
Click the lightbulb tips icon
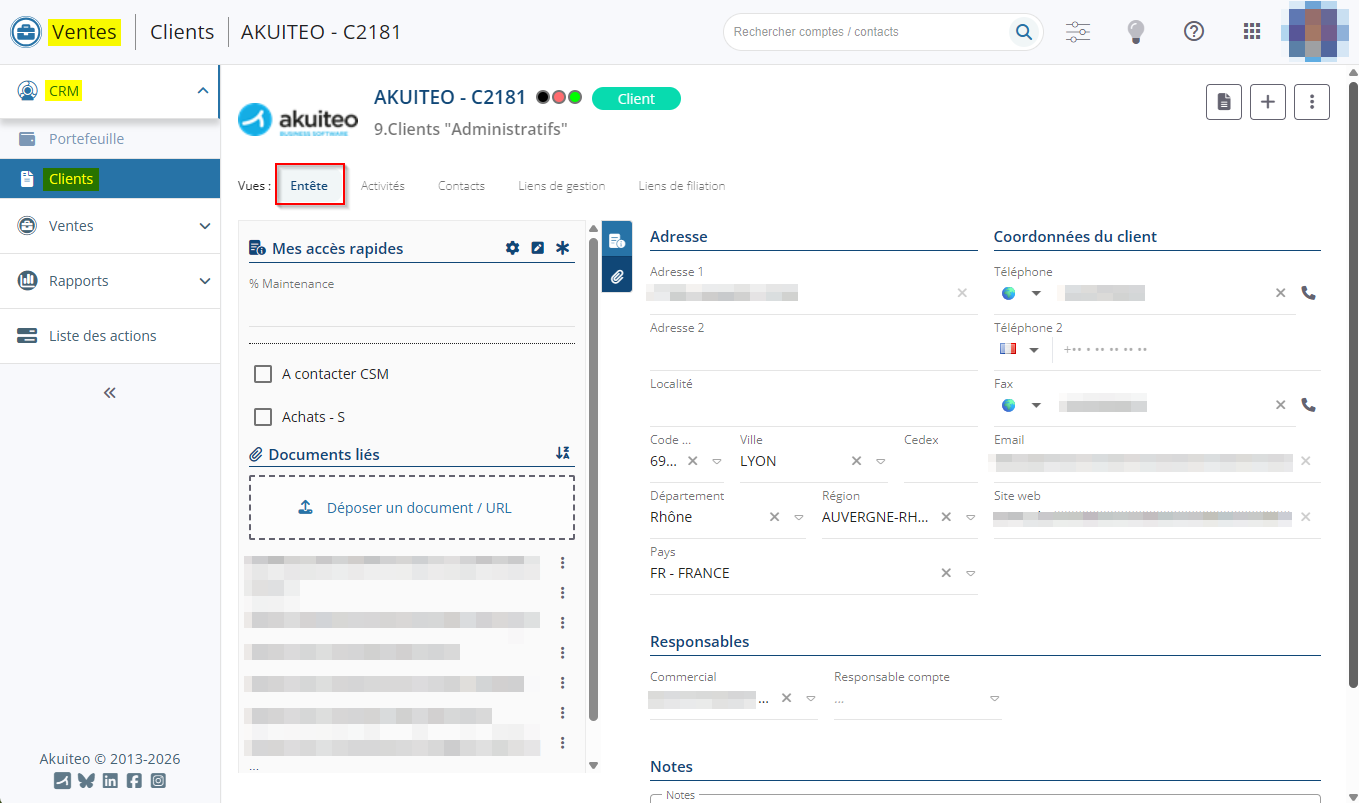[x=1135, y=32]
